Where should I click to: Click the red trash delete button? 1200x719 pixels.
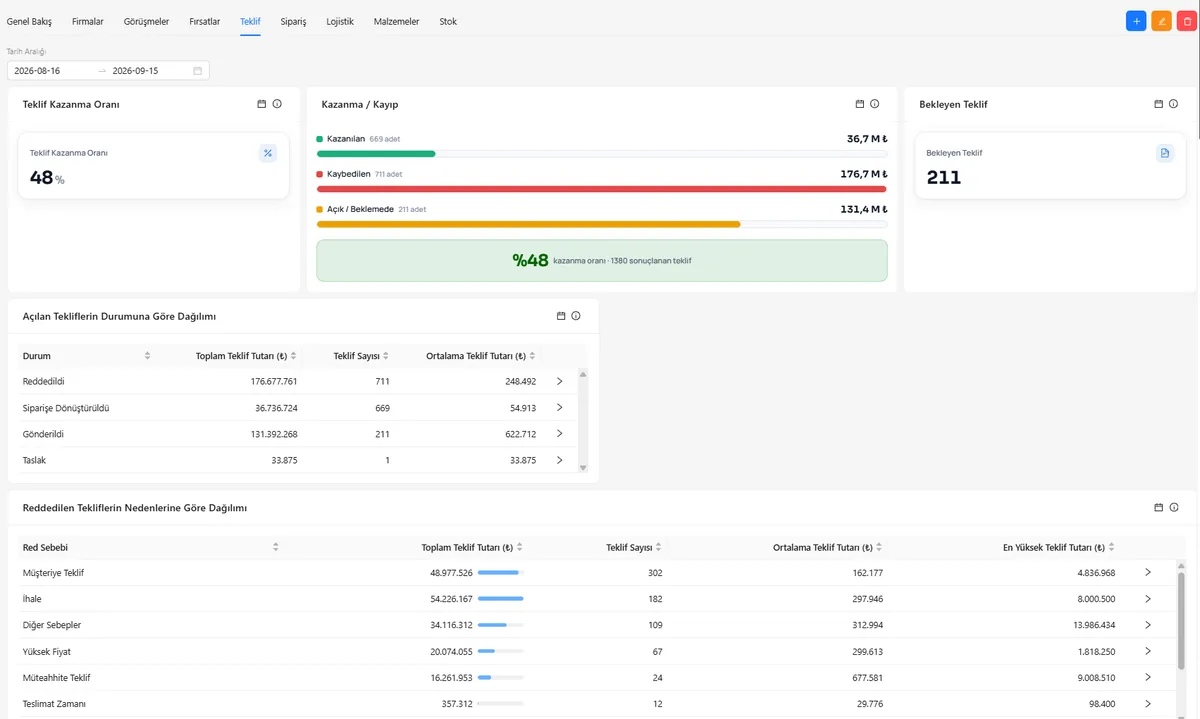1188,21
